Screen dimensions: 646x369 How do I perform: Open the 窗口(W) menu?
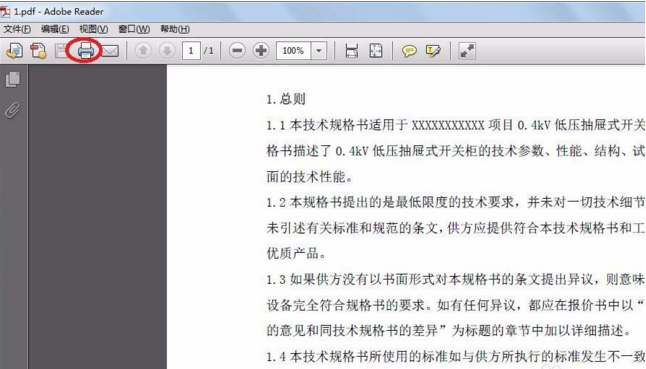coord(134,29)
